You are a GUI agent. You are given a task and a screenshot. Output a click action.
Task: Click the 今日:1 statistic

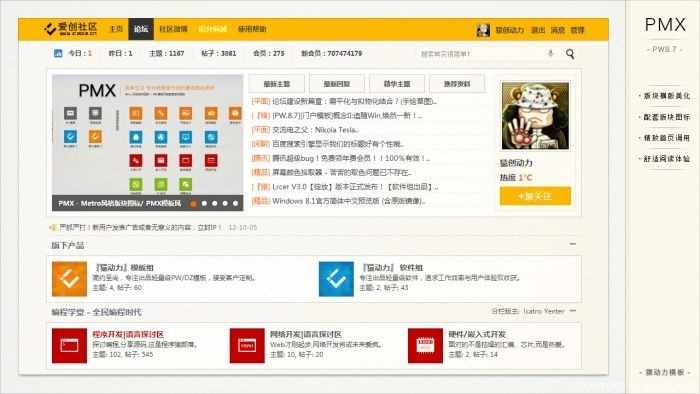(80, 53)
